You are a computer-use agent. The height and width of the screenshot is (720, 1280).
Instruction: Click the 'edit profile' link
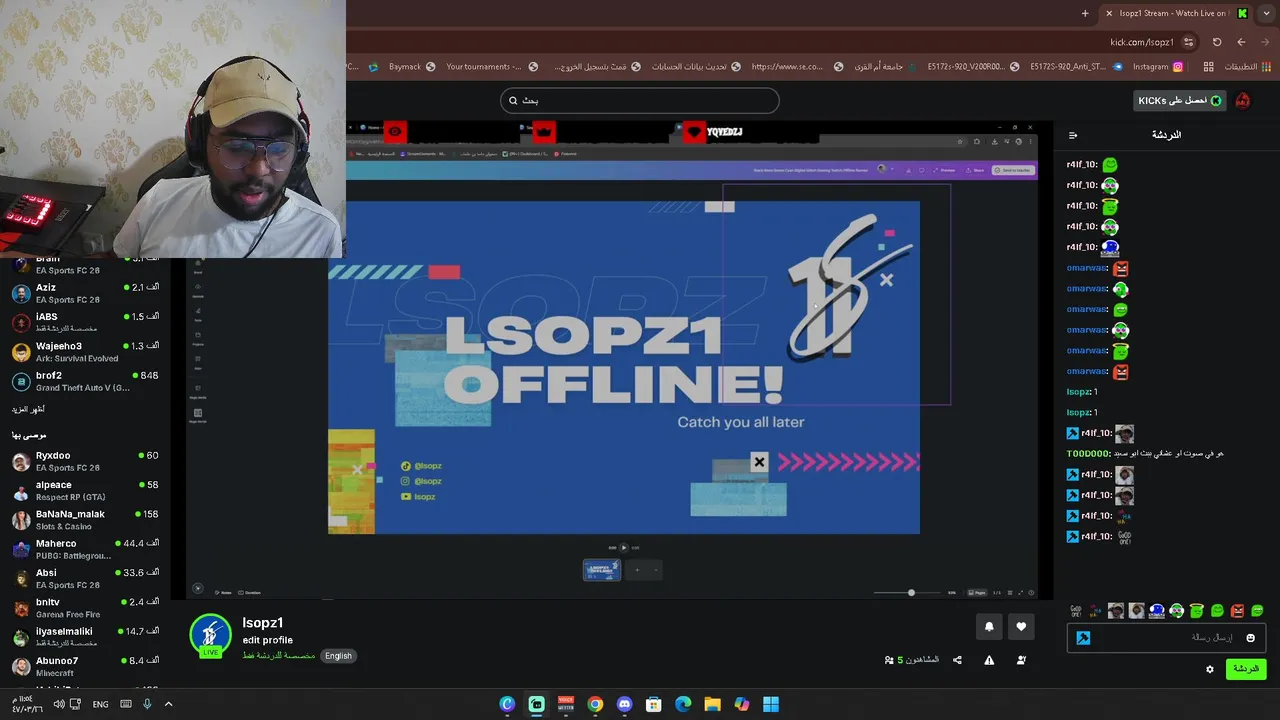pos(267,640)
